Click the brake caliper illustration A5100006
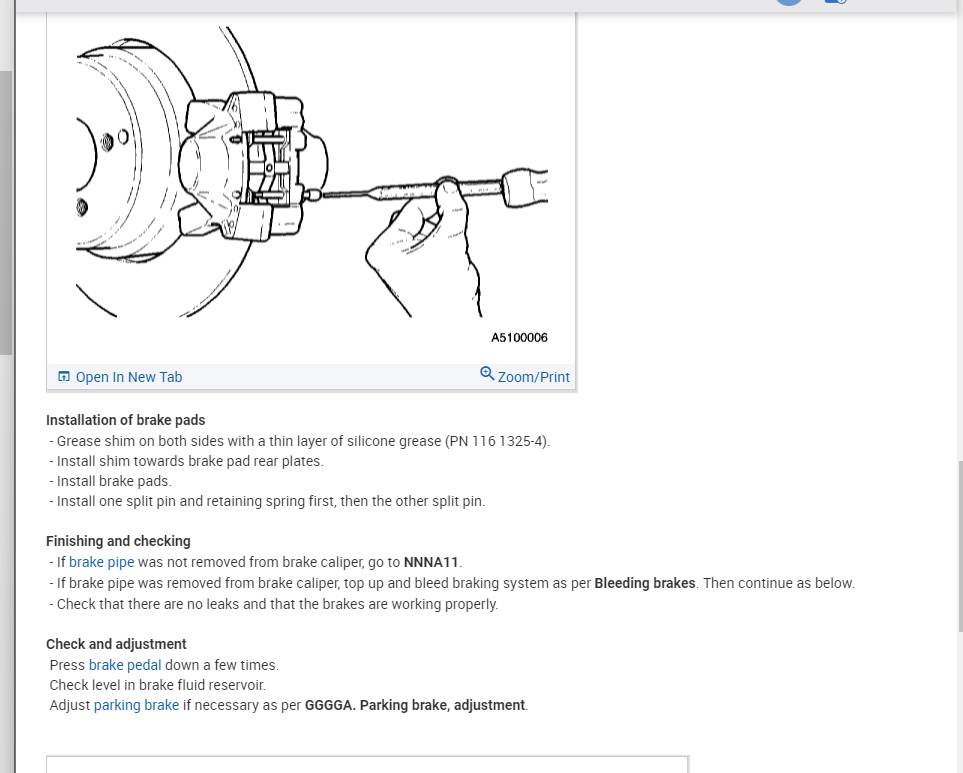The height and width of the screenshot is (773, 963). point(311,172)
